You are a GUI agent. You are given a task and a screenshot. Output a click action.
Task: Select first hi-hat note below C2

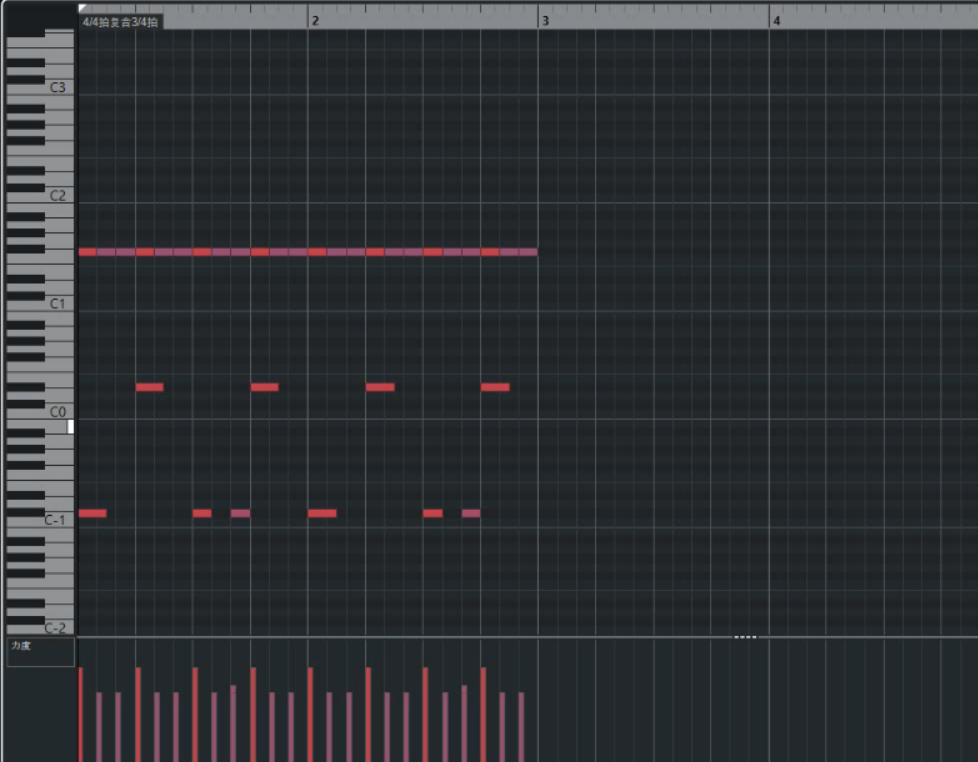point(87,252)
